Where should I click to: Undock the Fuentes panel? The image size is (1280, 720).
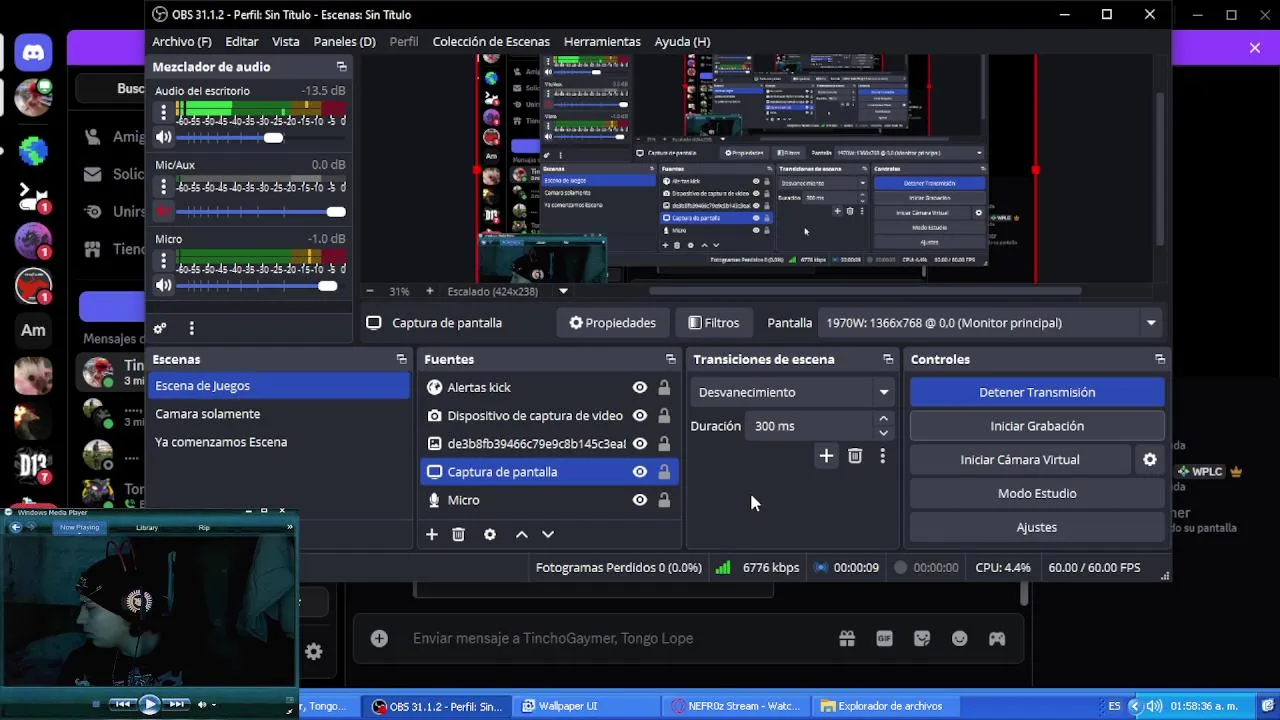tap(671, 359)
